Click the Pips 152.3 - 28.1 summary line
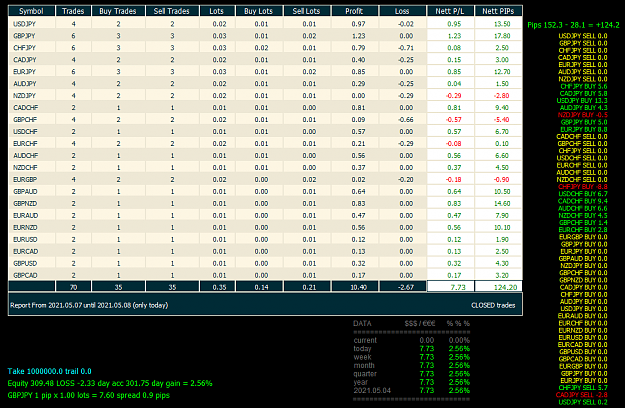 pos(573,25)
